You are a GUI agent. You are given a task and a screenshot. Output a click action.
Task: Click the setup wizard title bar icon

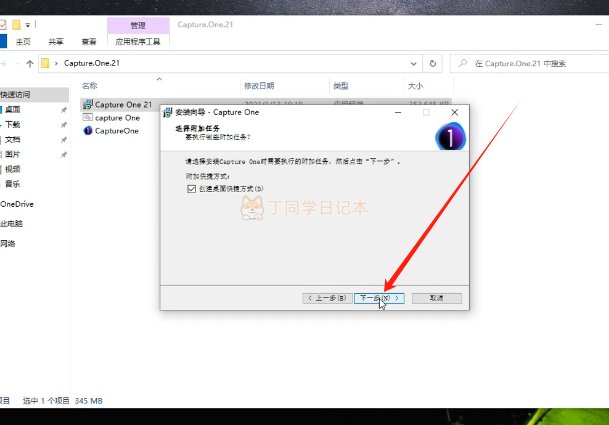pyautogui.click(x=168, y=112)
